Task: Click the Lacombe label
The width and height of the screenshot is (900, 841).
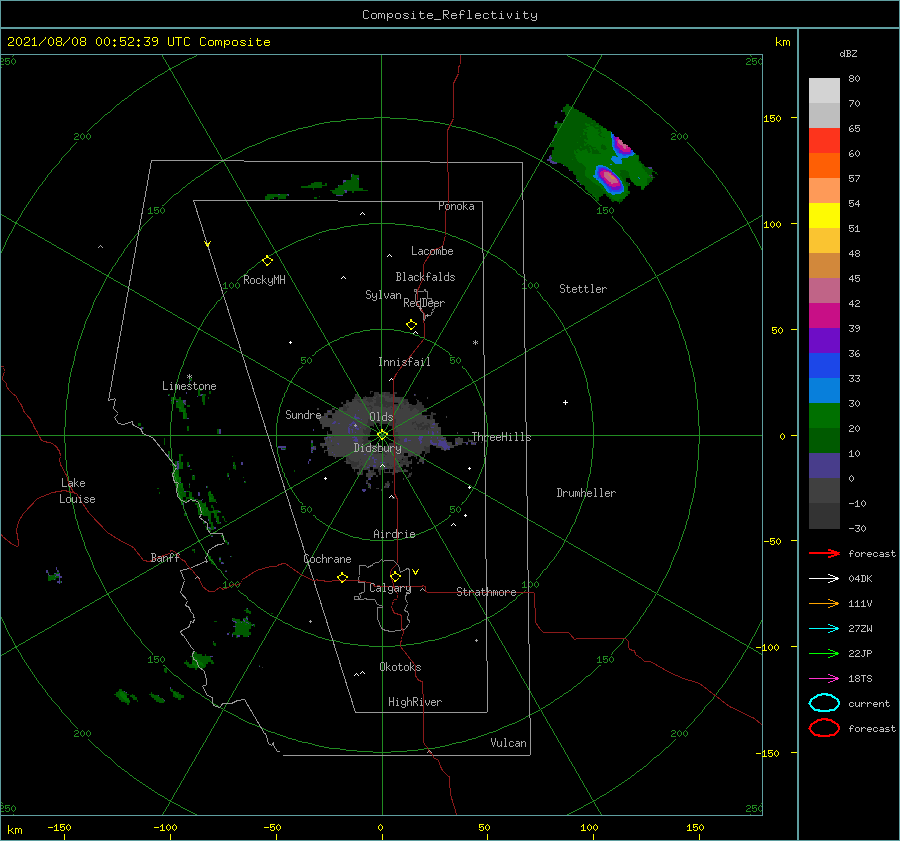Action: pos(432,251)
